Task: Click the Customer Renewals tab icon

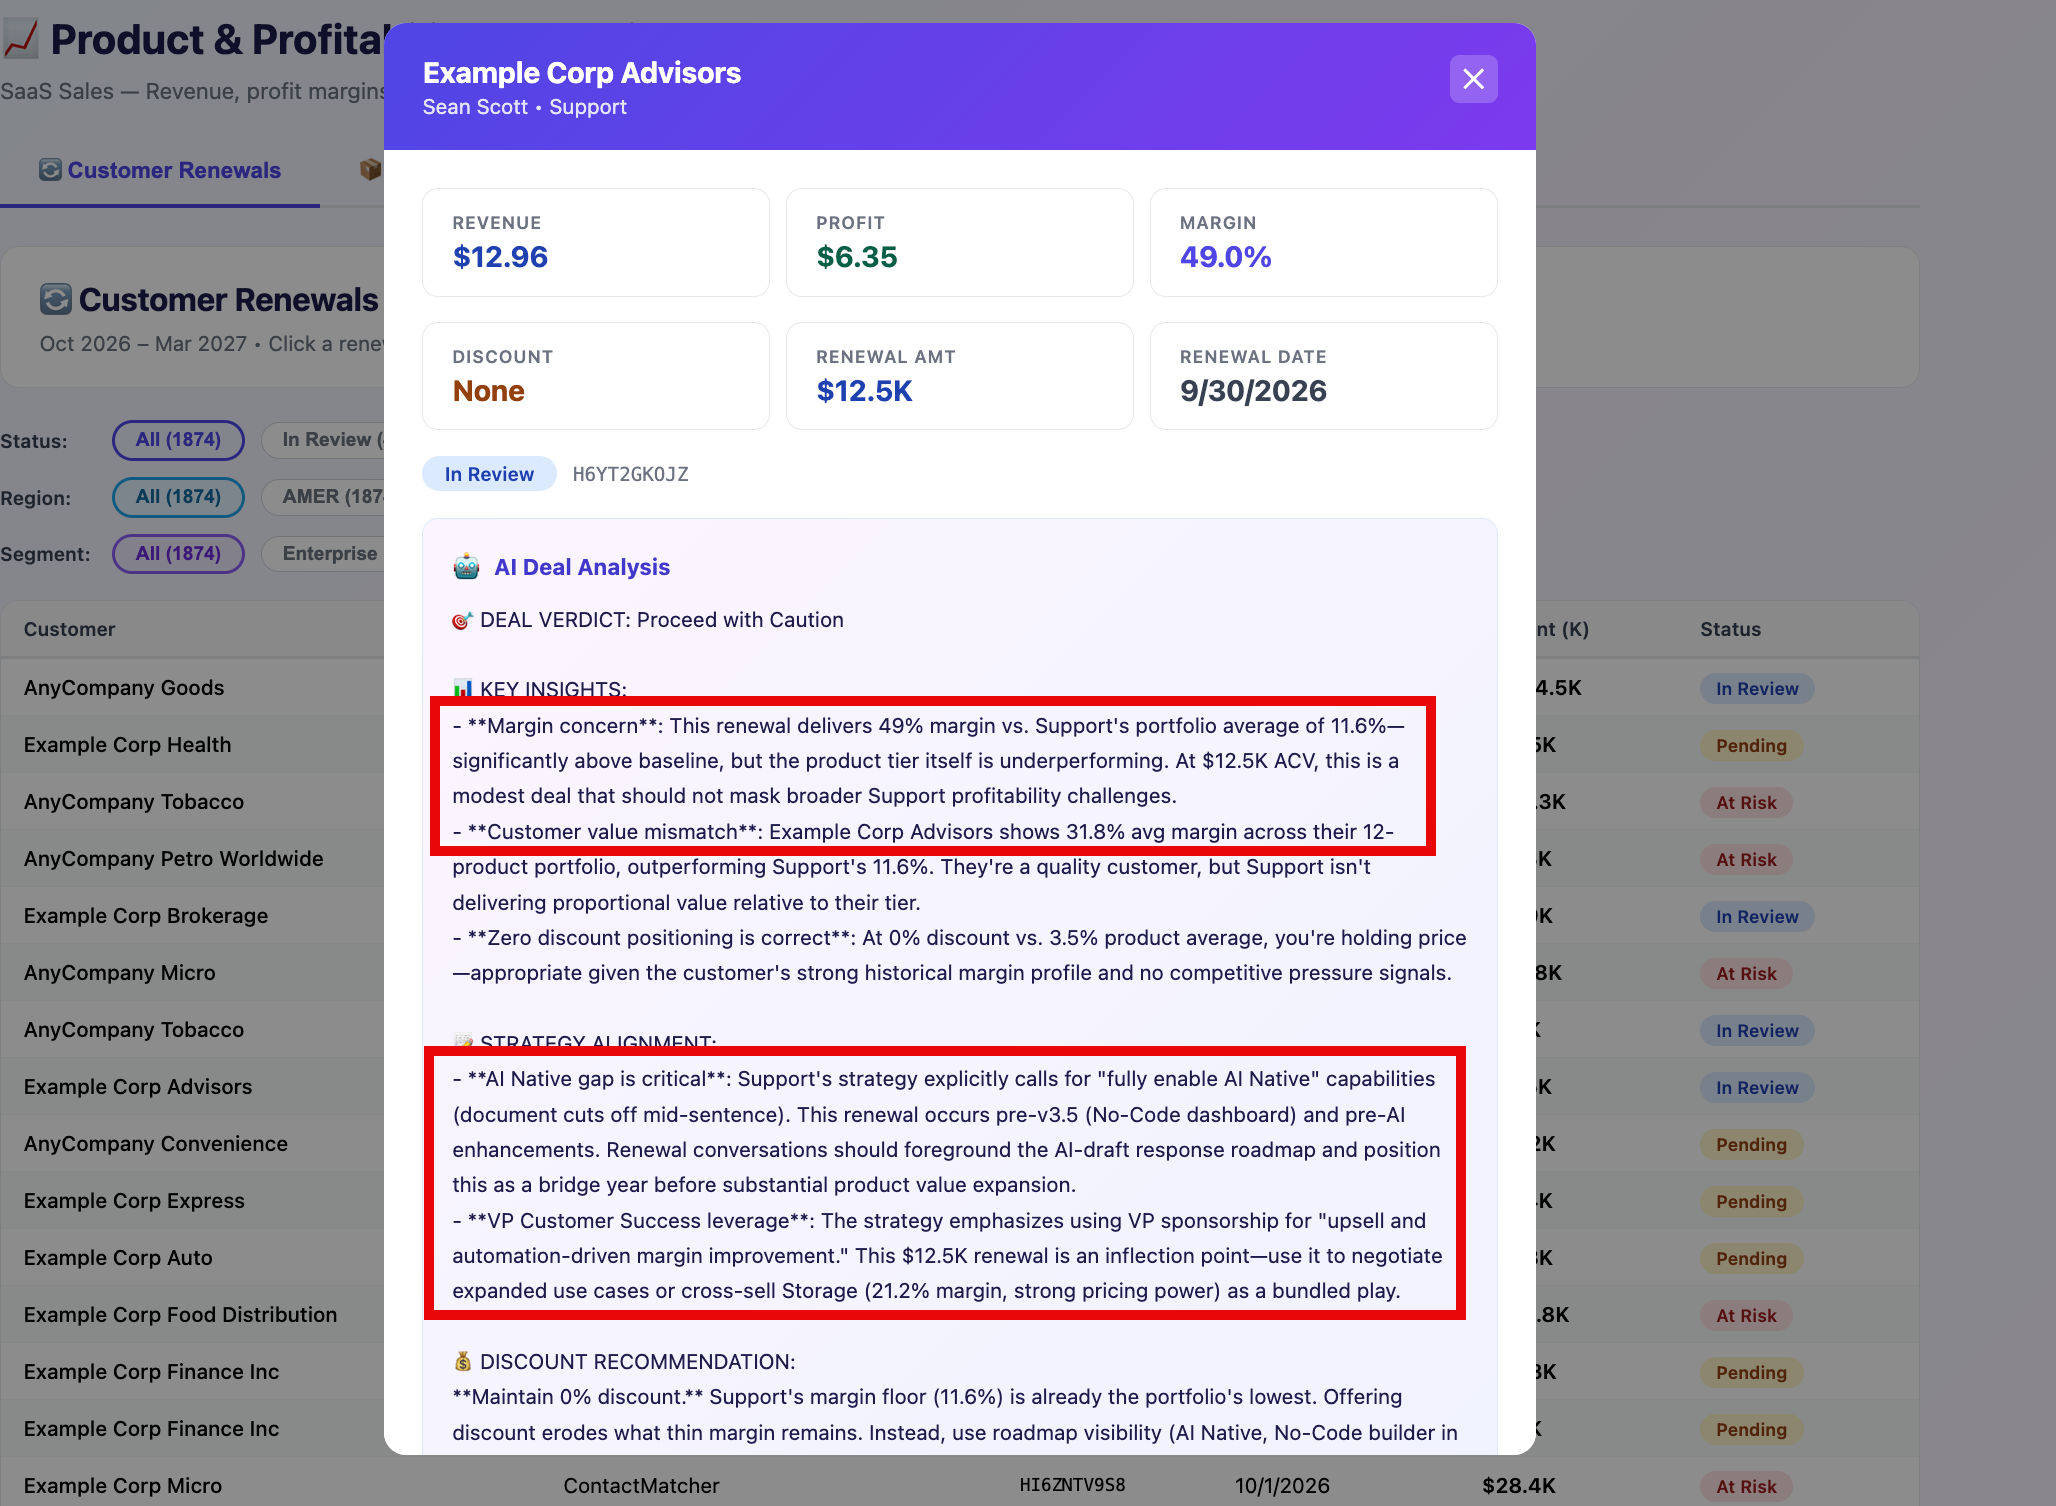Action: coord(50,170)
